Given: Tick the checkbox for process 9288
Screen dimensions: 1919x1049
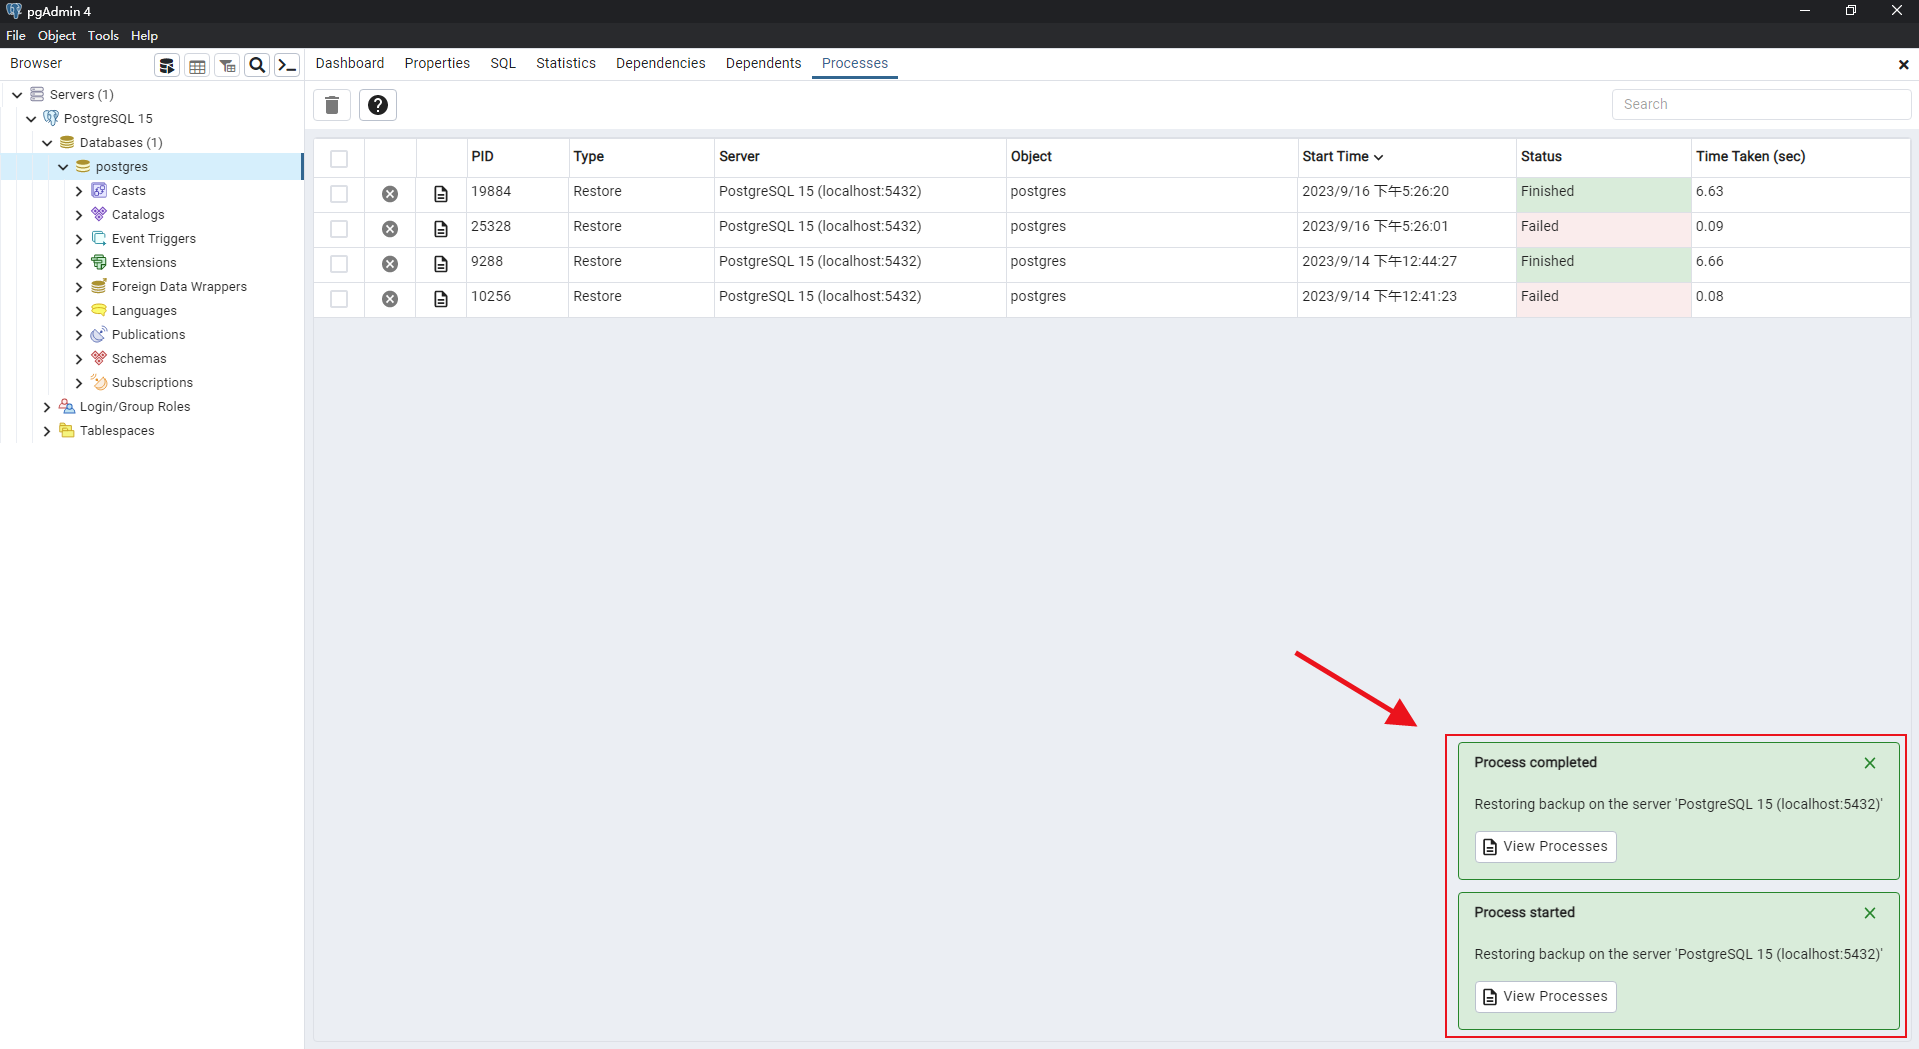Looking at the screenshot, I should [x=339, y=264].
